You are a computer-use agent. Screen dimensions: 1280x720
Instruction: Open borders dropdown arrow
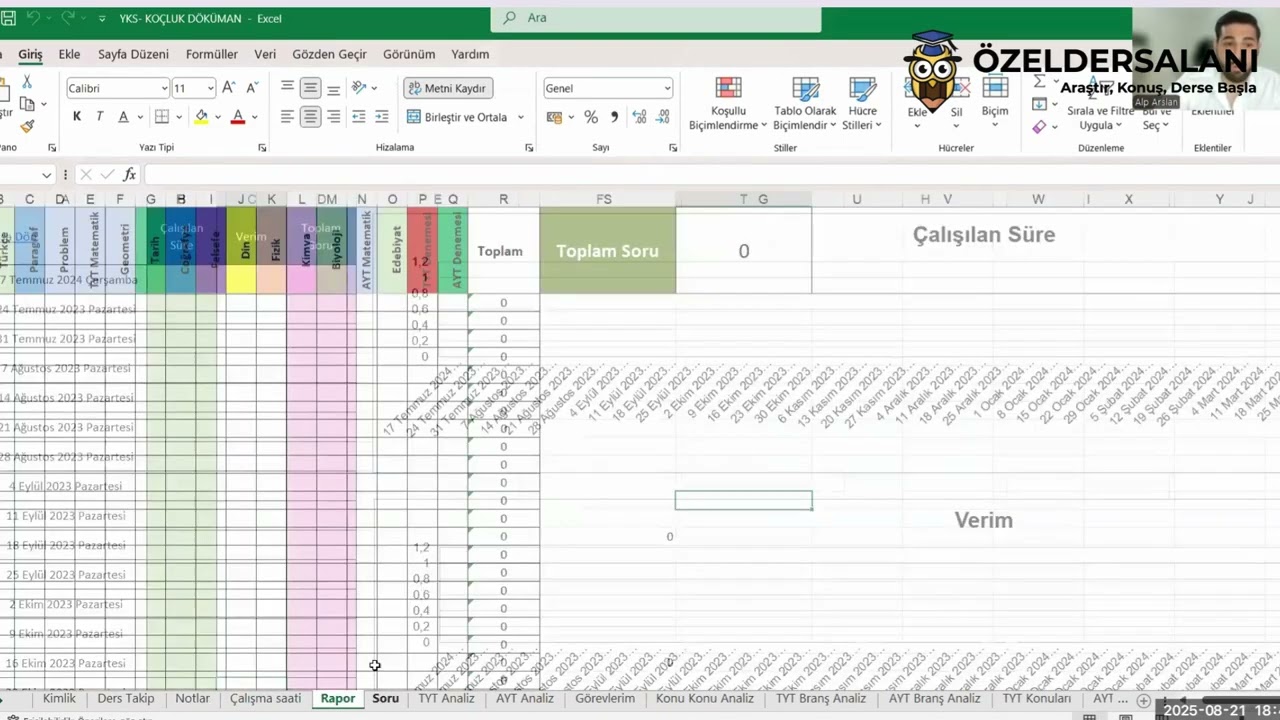[178, 117]
